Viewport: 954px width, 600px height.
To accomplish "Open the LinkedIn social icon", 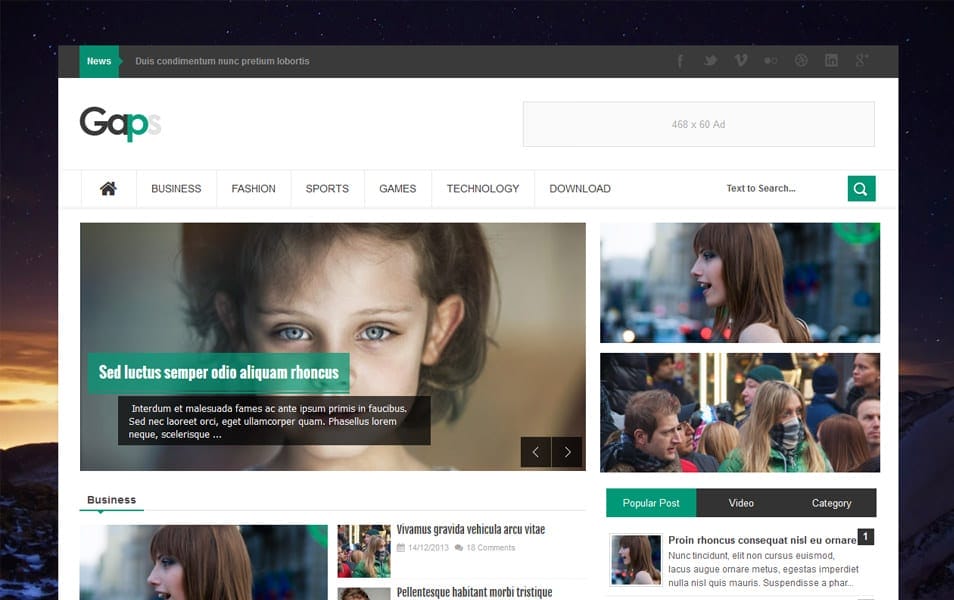I will (x=831, y=60).
